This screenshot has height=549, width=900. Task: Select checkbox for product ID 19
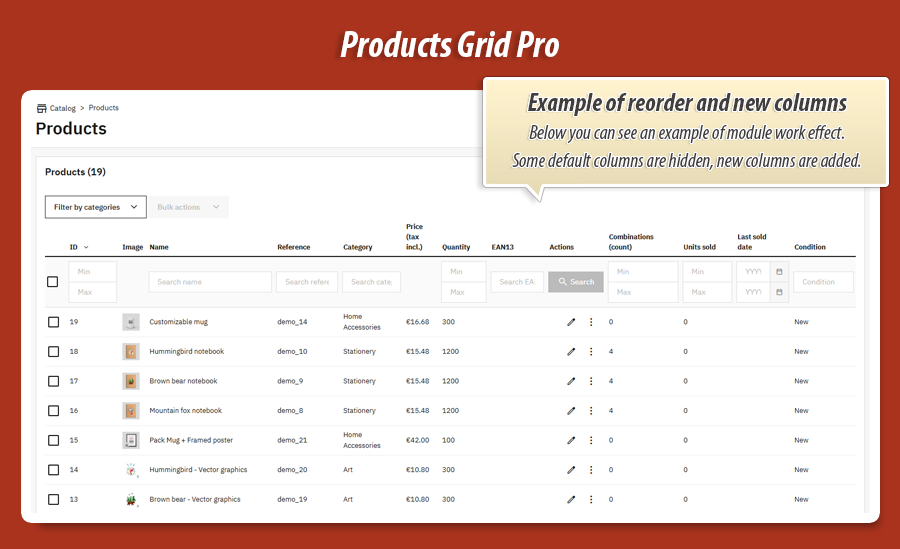point(53,322)
